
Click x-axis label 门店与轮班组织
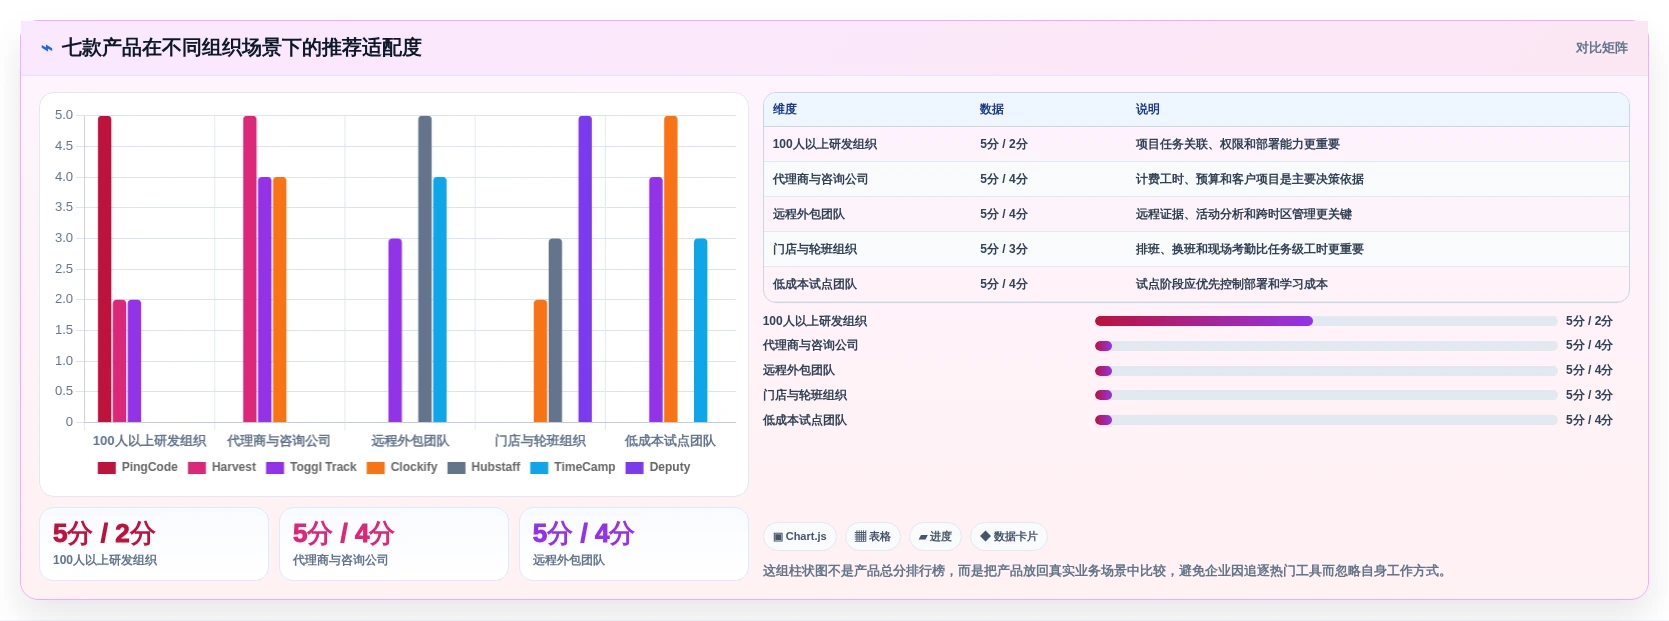click(x=540, y=441)
